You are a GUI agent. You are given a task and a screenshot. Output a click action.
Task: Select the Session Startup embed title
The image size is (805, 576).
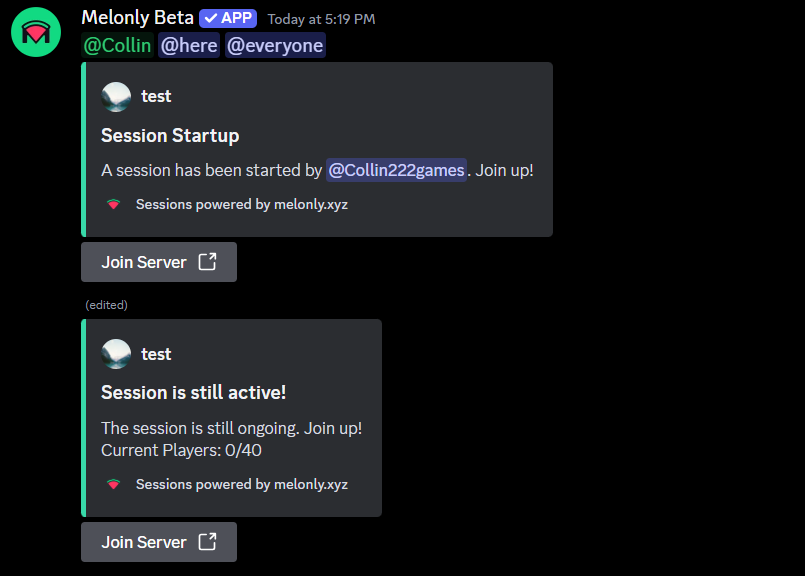click(169, 135)
